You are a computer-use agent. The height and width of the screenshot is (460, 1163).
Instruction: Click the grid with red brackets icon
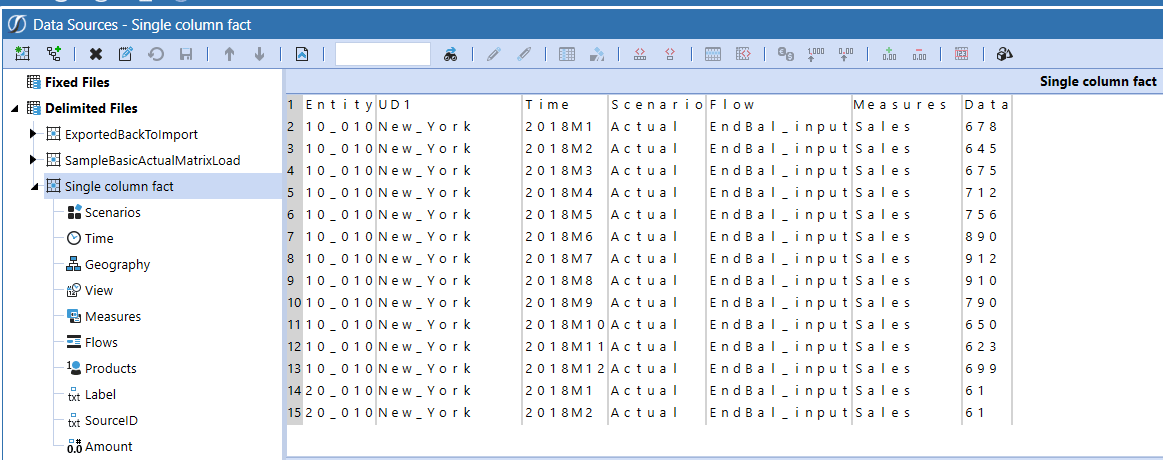(x=743, y=53)
